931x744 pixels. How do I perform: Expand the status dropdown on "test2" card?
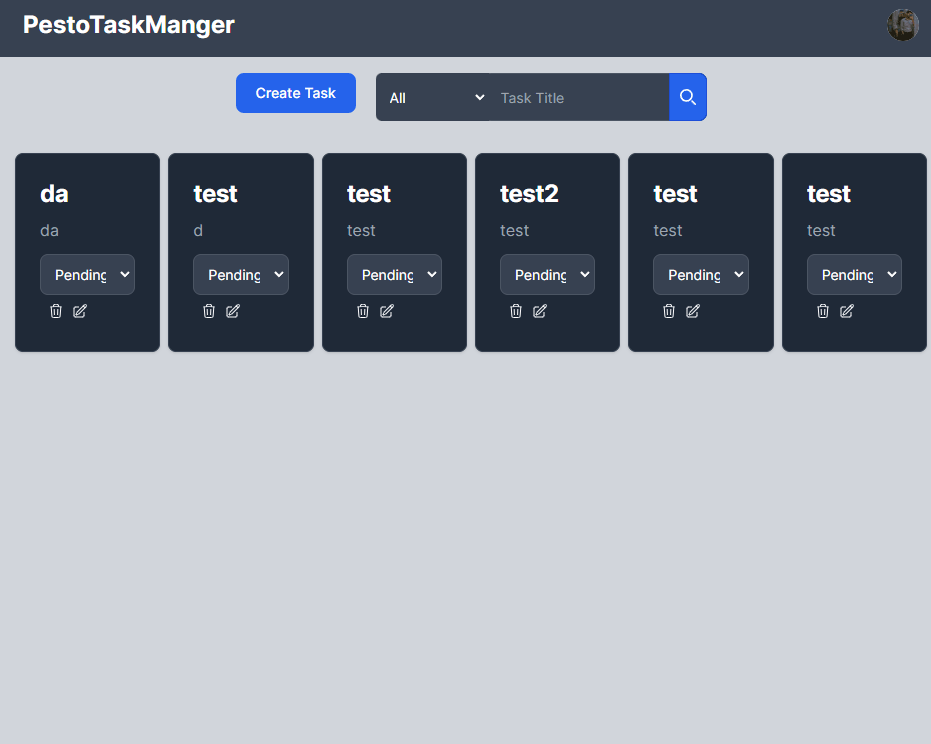547,275
